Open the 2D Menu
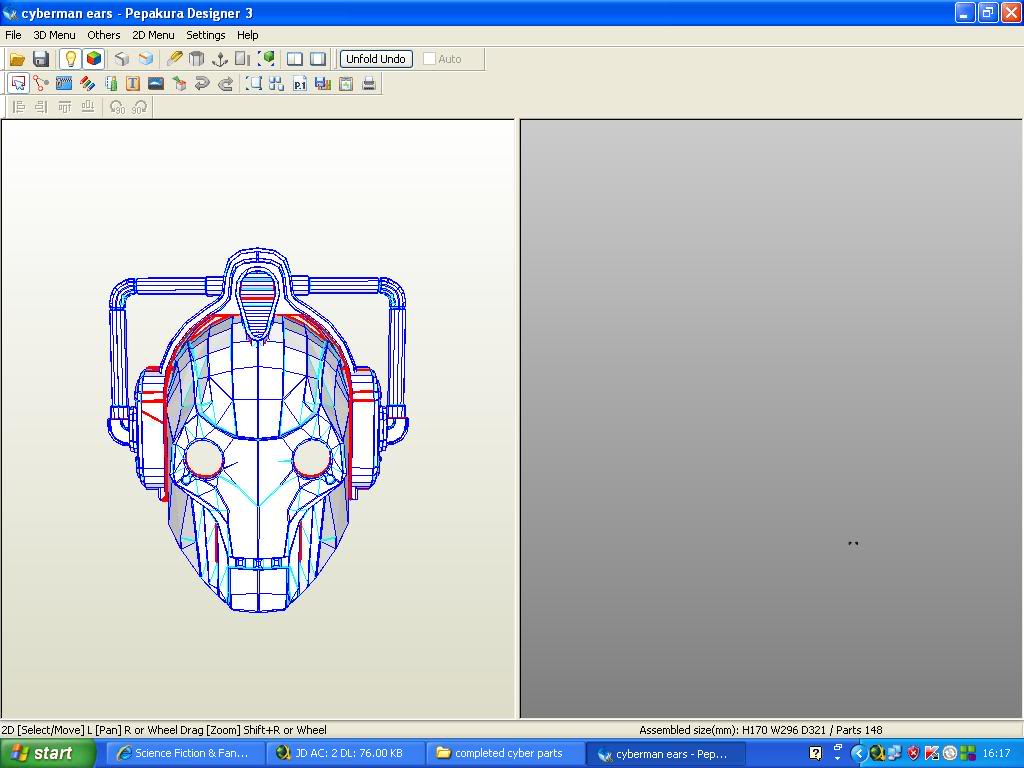The height and width of the screenshot is (768, 1024). pos(153,35)
